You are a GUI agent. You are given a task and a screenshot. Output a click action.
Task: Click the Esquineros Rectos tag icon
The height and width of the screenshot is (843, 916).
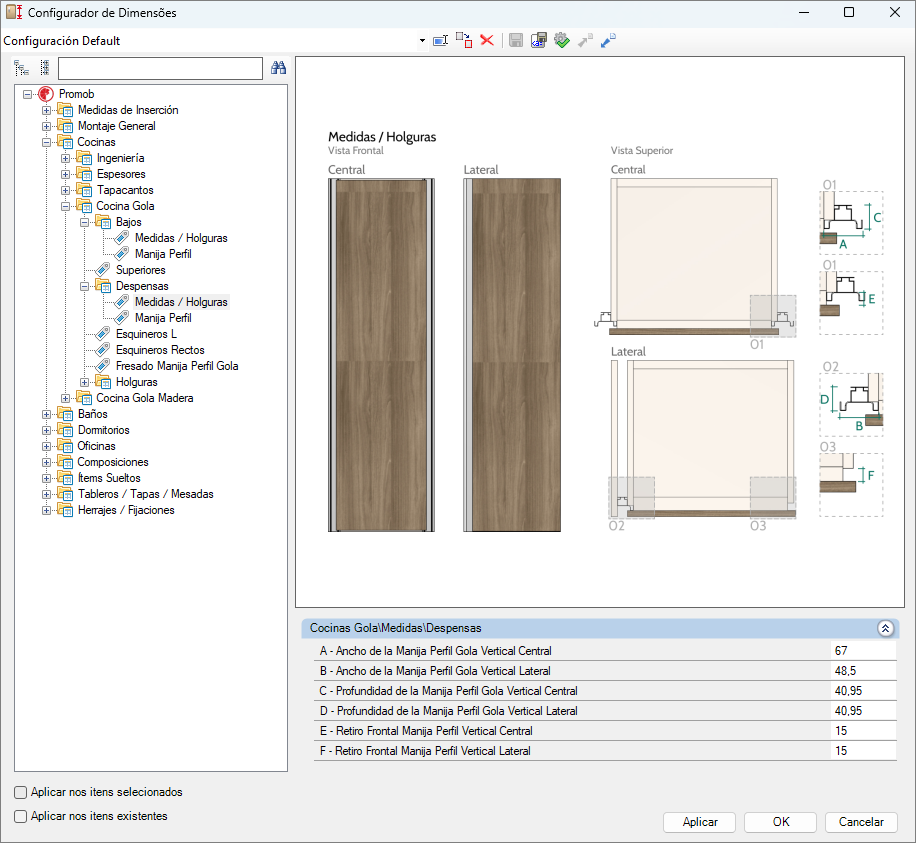[x=103, y=350]
